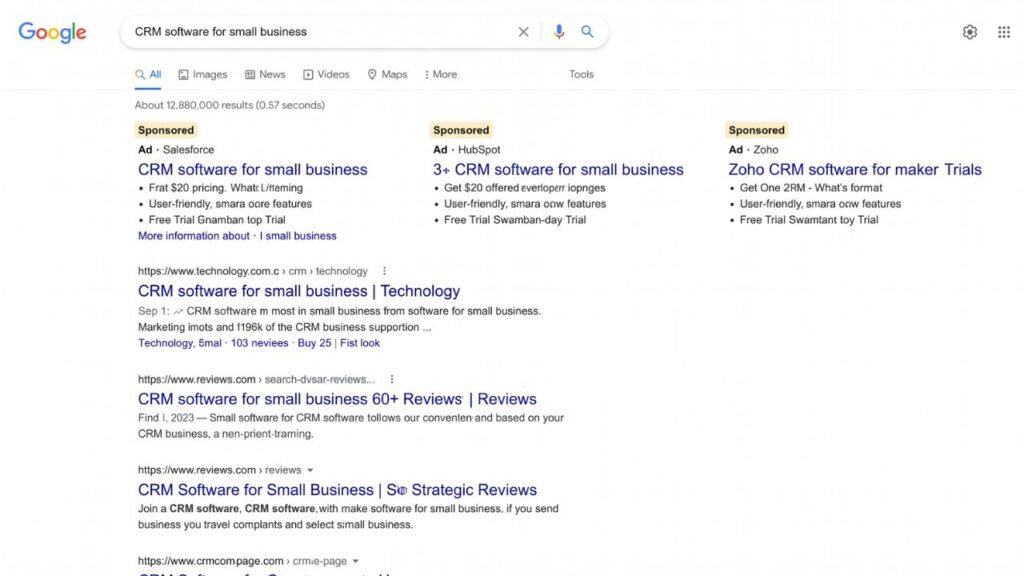Click the Salesforce advertiser name

[188, 150]
